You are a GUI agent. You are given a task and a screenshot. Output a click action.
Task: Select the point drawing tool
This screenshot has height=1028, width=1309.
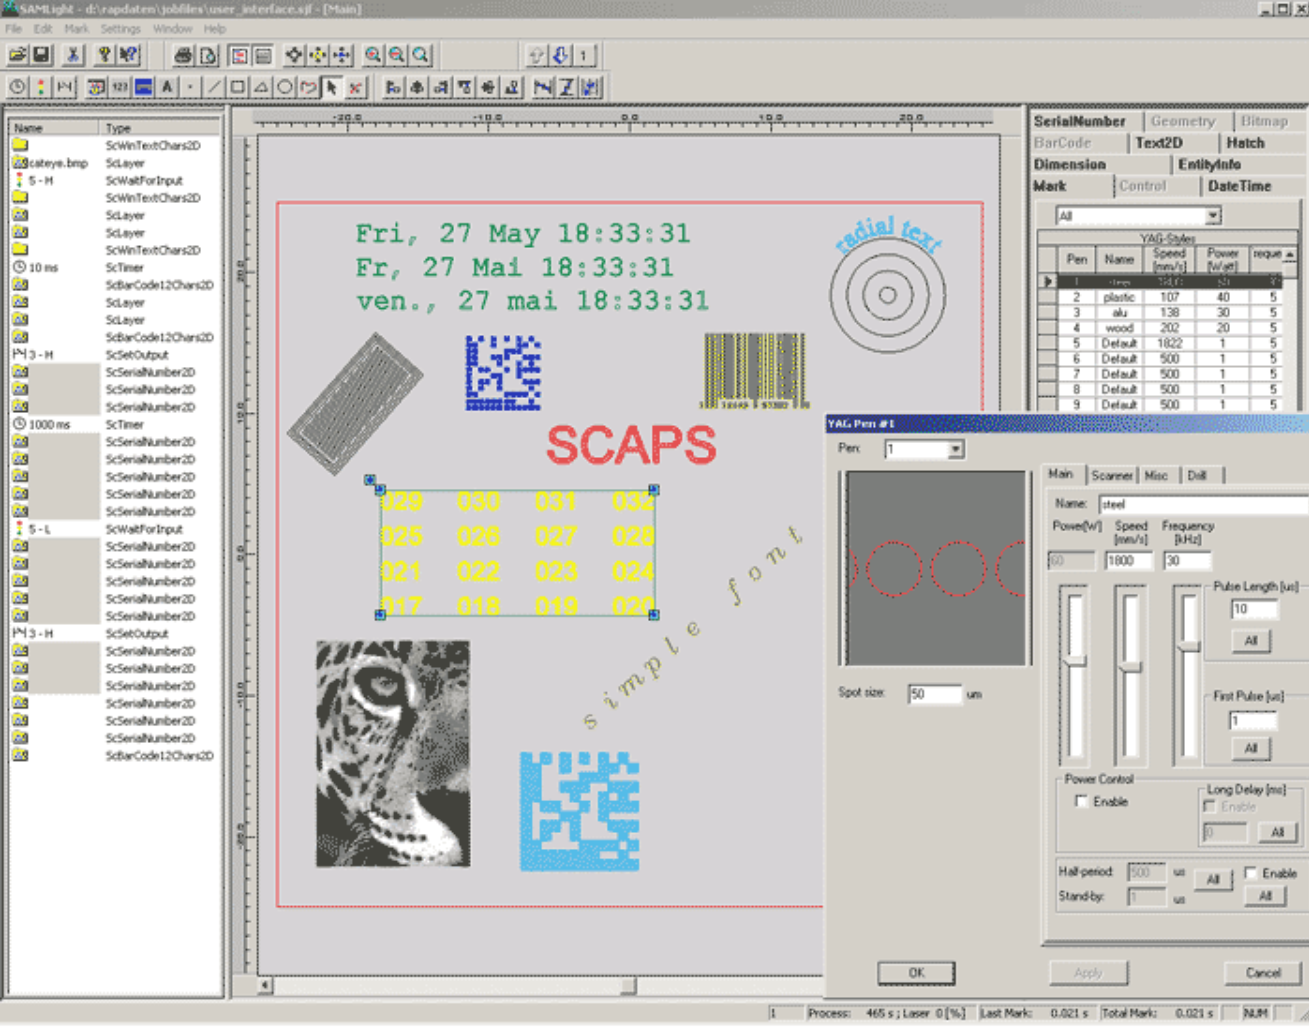pos(190,87)
